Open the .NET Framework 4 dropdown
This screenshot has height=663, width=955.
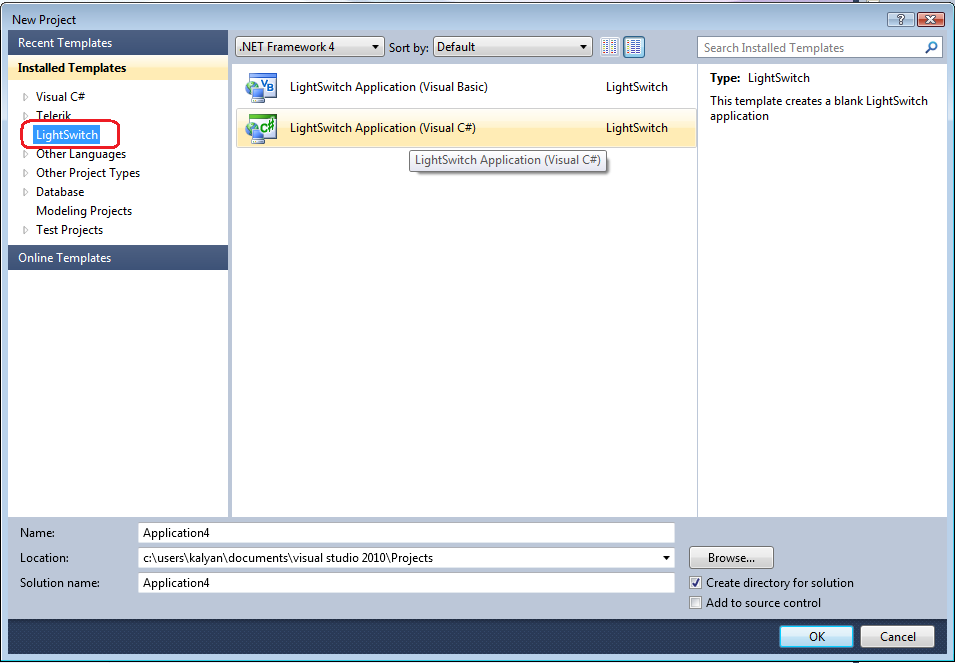click(309, 47)
